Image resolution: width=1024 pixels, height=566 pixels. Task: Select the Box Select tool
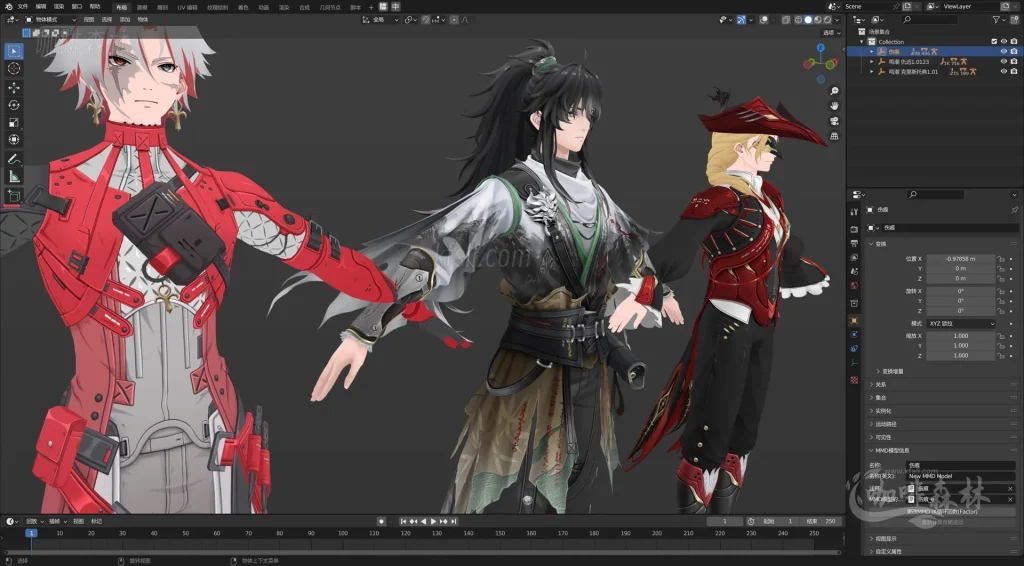(14, 51)
